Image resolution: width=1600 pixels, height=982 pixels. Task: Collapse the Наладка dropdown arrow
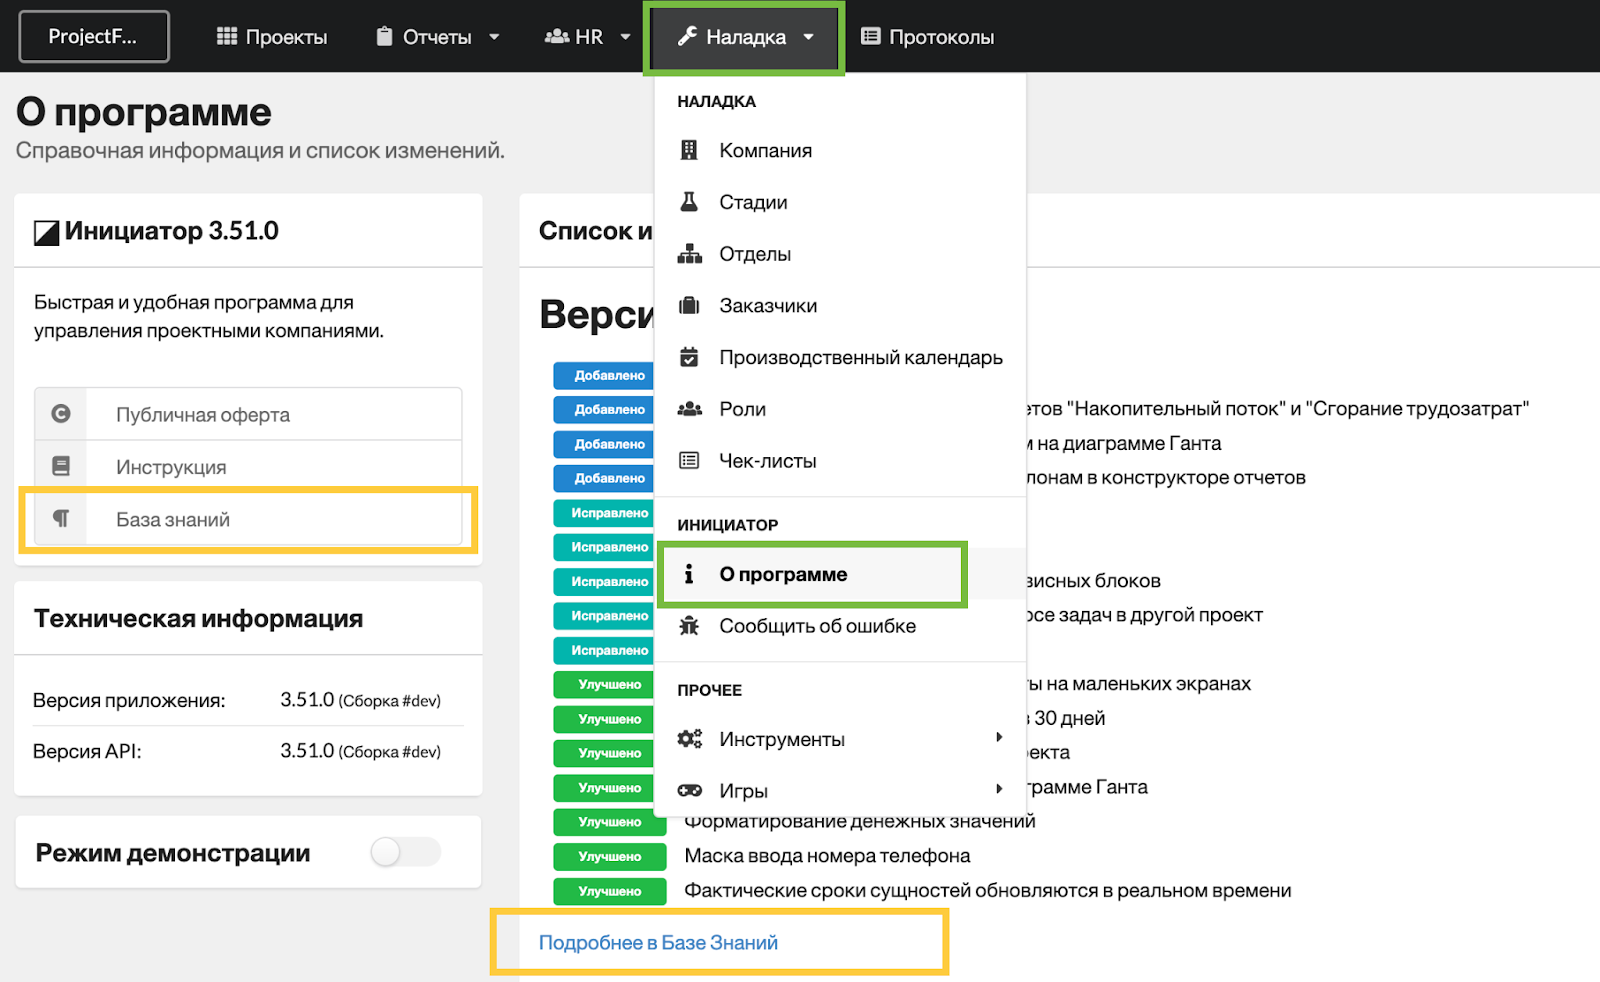tap(808, 37)
